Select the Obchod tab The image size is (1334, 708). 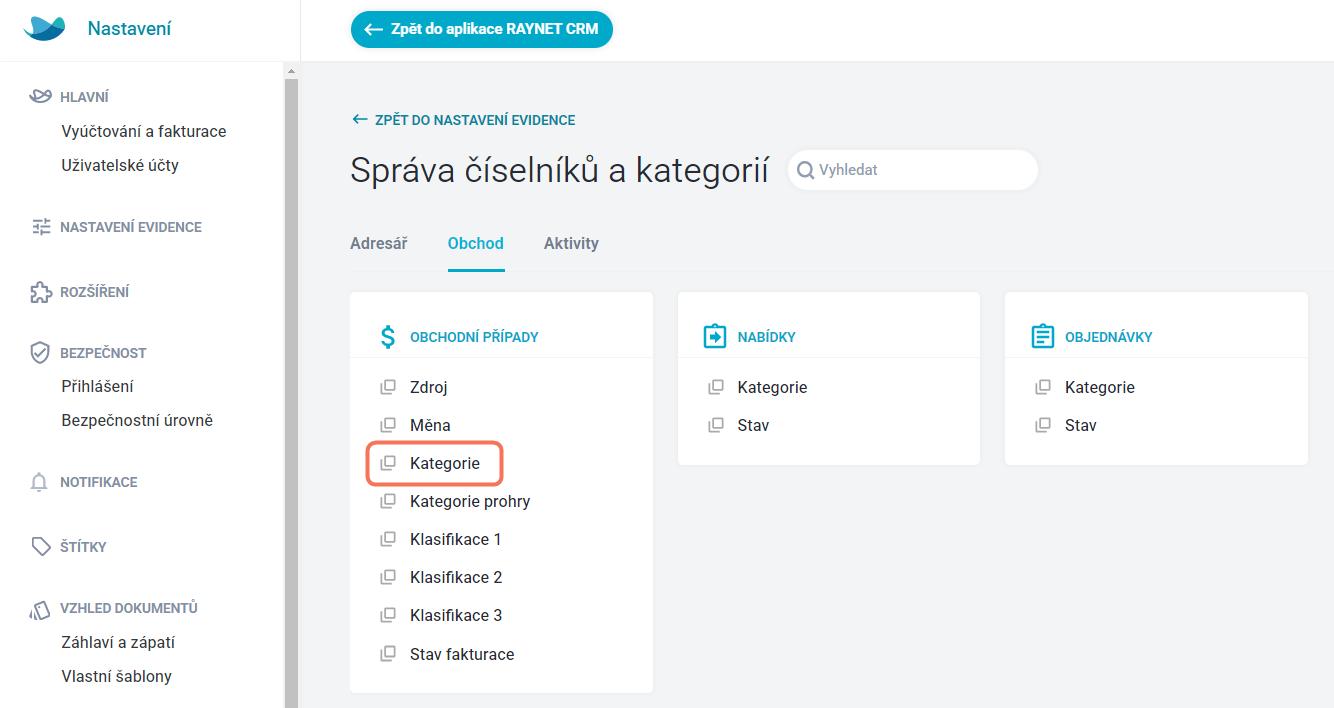476,243
